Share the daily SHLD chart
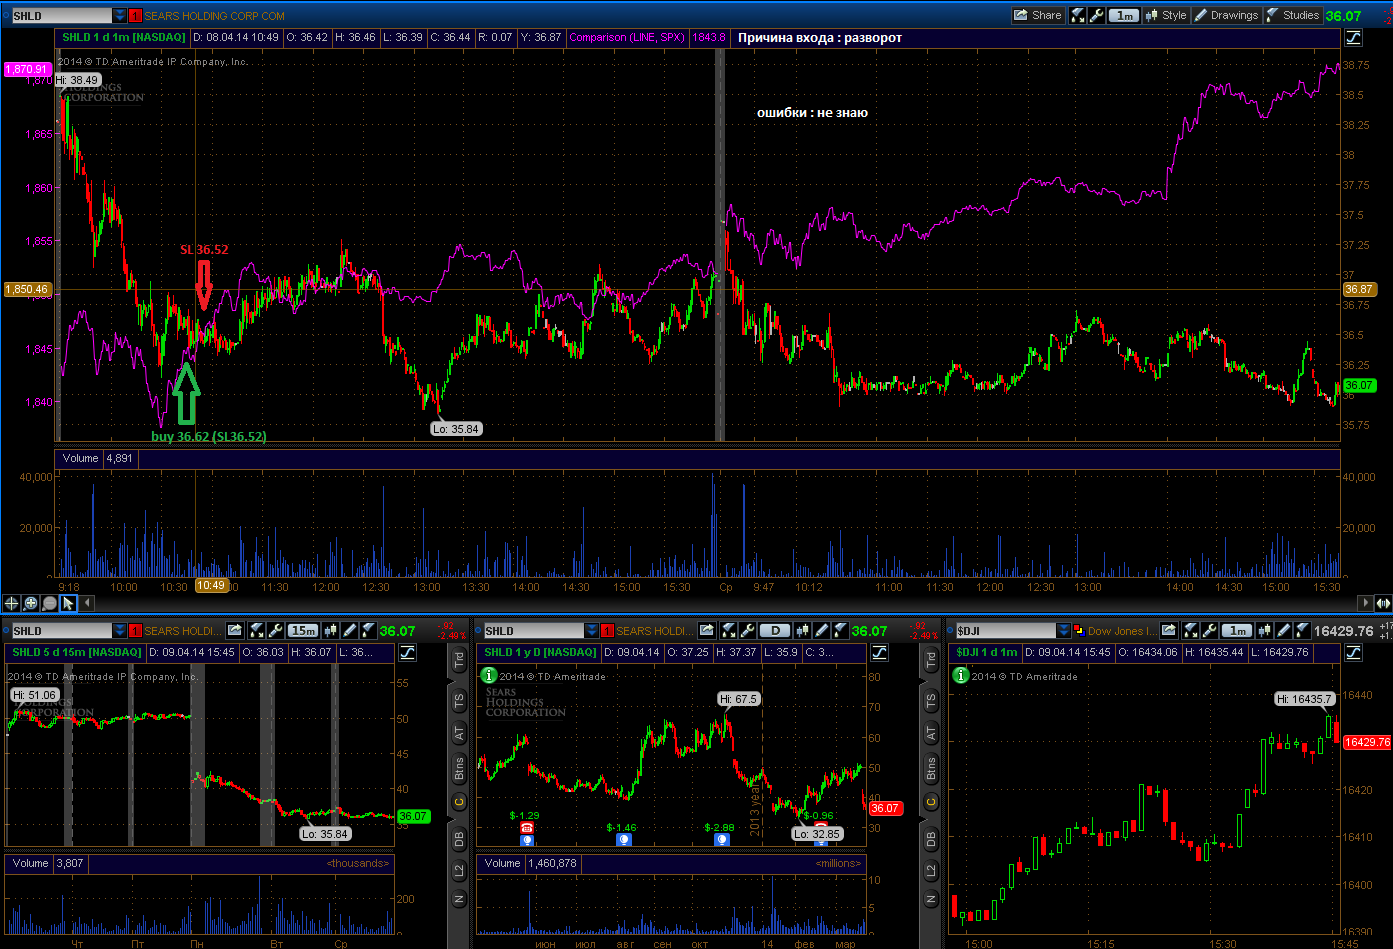Viewport: 1393px width, 949px height. (x=708, y=631)
